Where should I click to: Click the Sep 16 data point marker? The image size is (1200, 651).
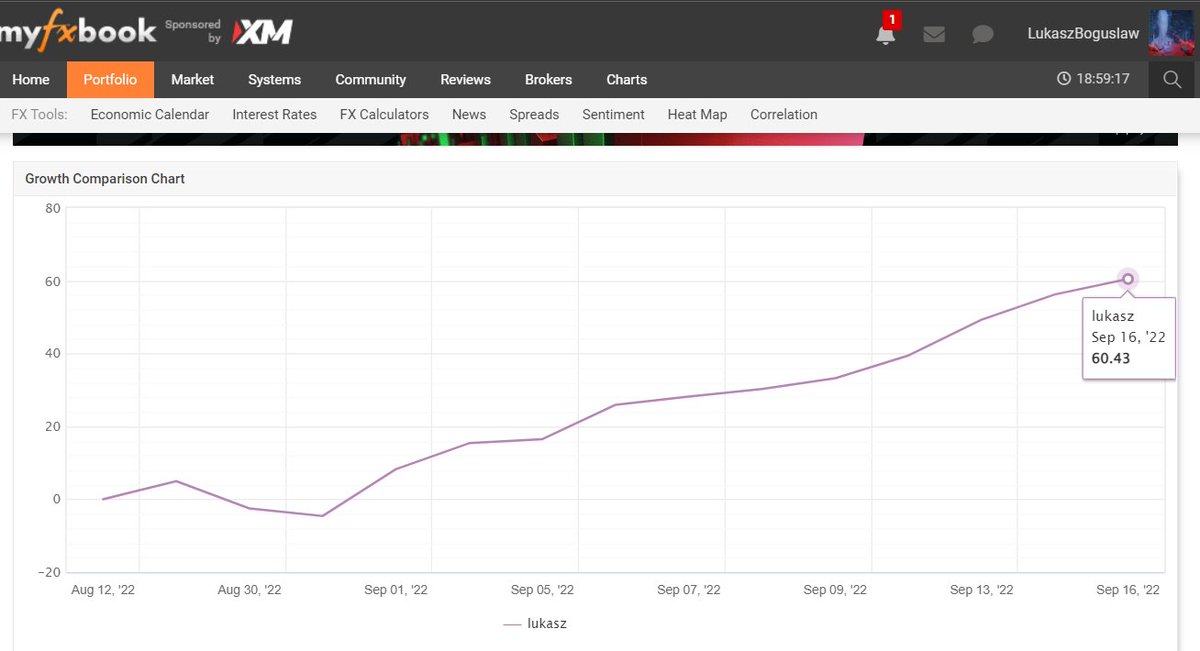coord(1128,279)
